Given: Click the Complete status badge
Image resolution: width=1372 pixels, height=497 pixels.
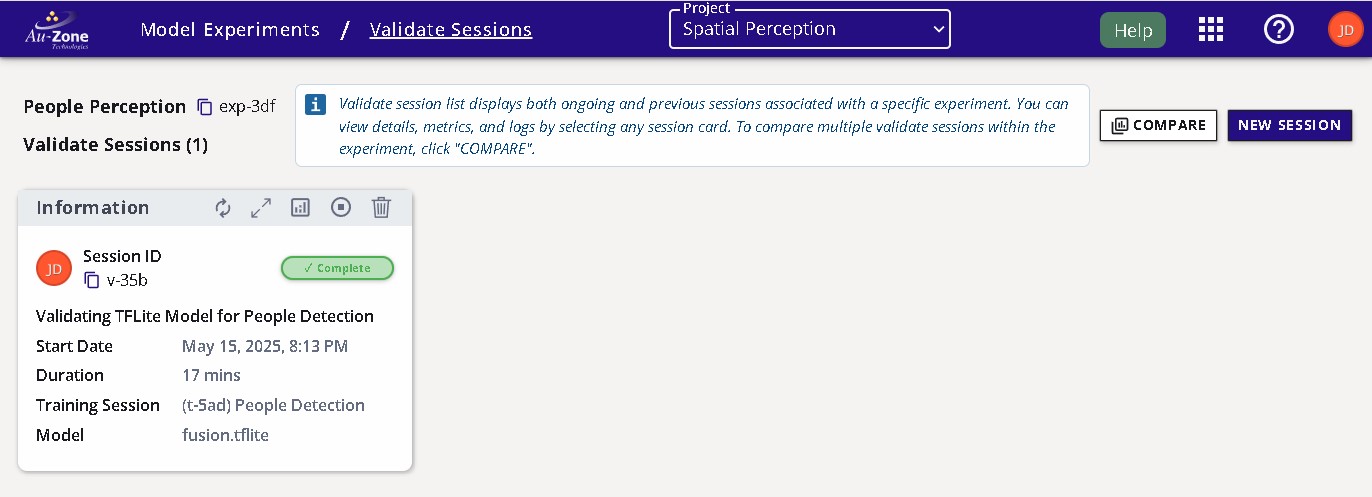Looking at the screenshot, I should pyautogui.click(x=337, y=268).
